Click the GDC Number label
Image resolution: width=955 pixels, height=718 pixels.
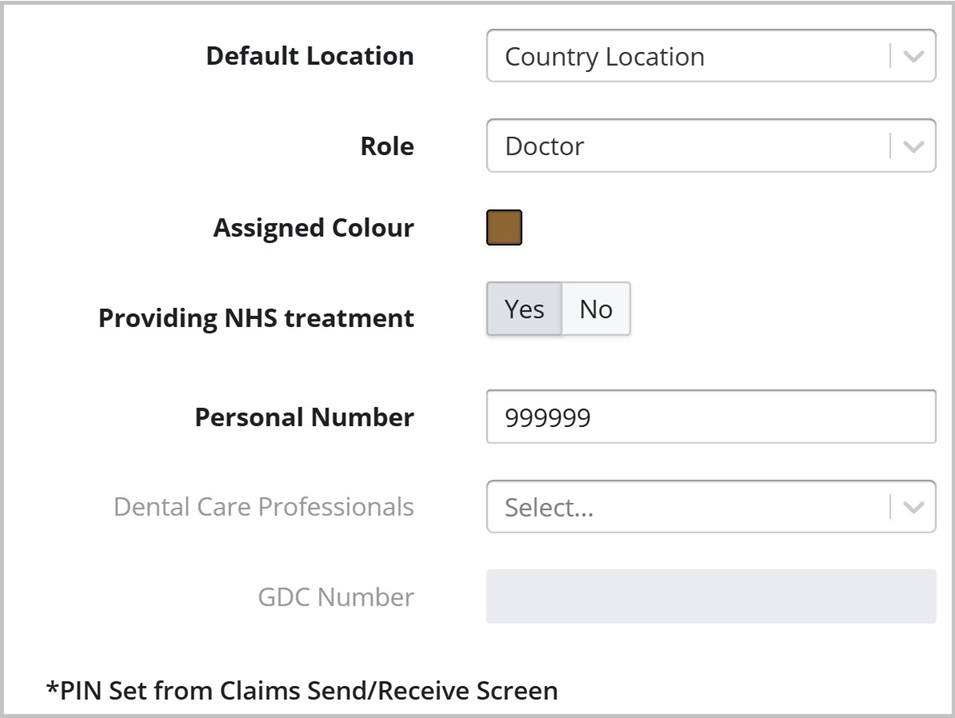click(x=335, y=597)
